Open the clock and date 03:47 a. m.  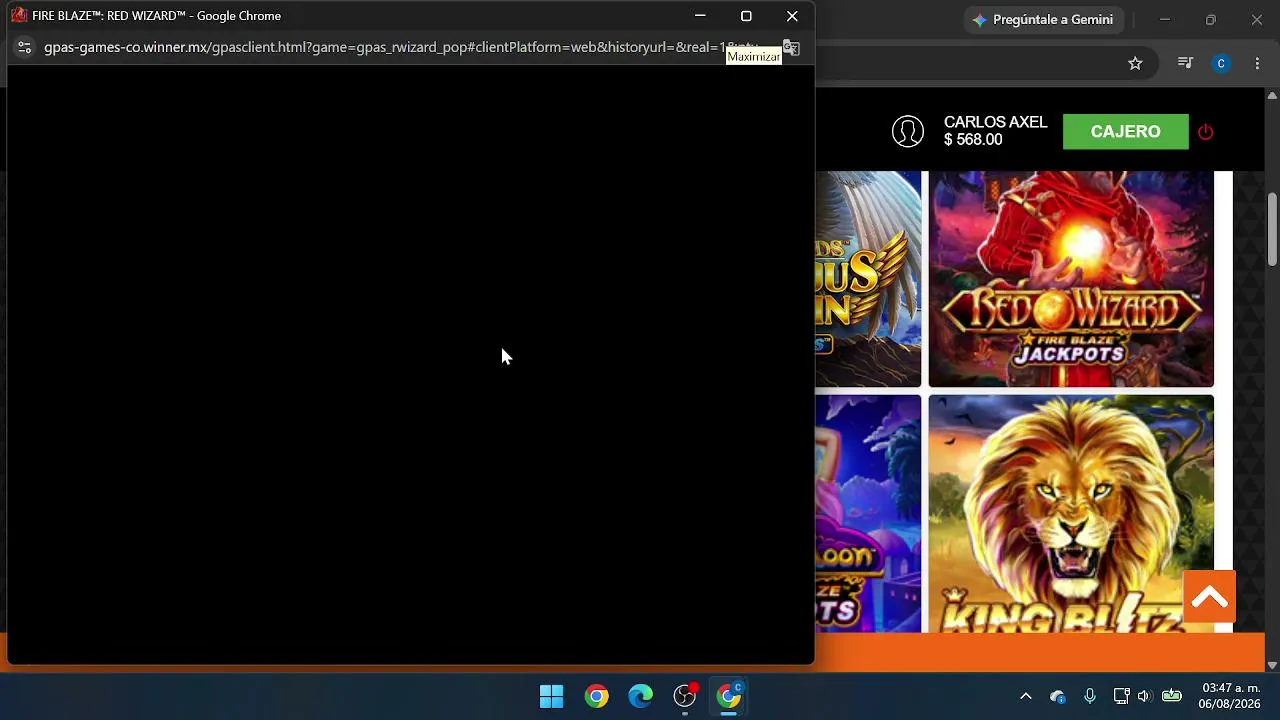1231,696
